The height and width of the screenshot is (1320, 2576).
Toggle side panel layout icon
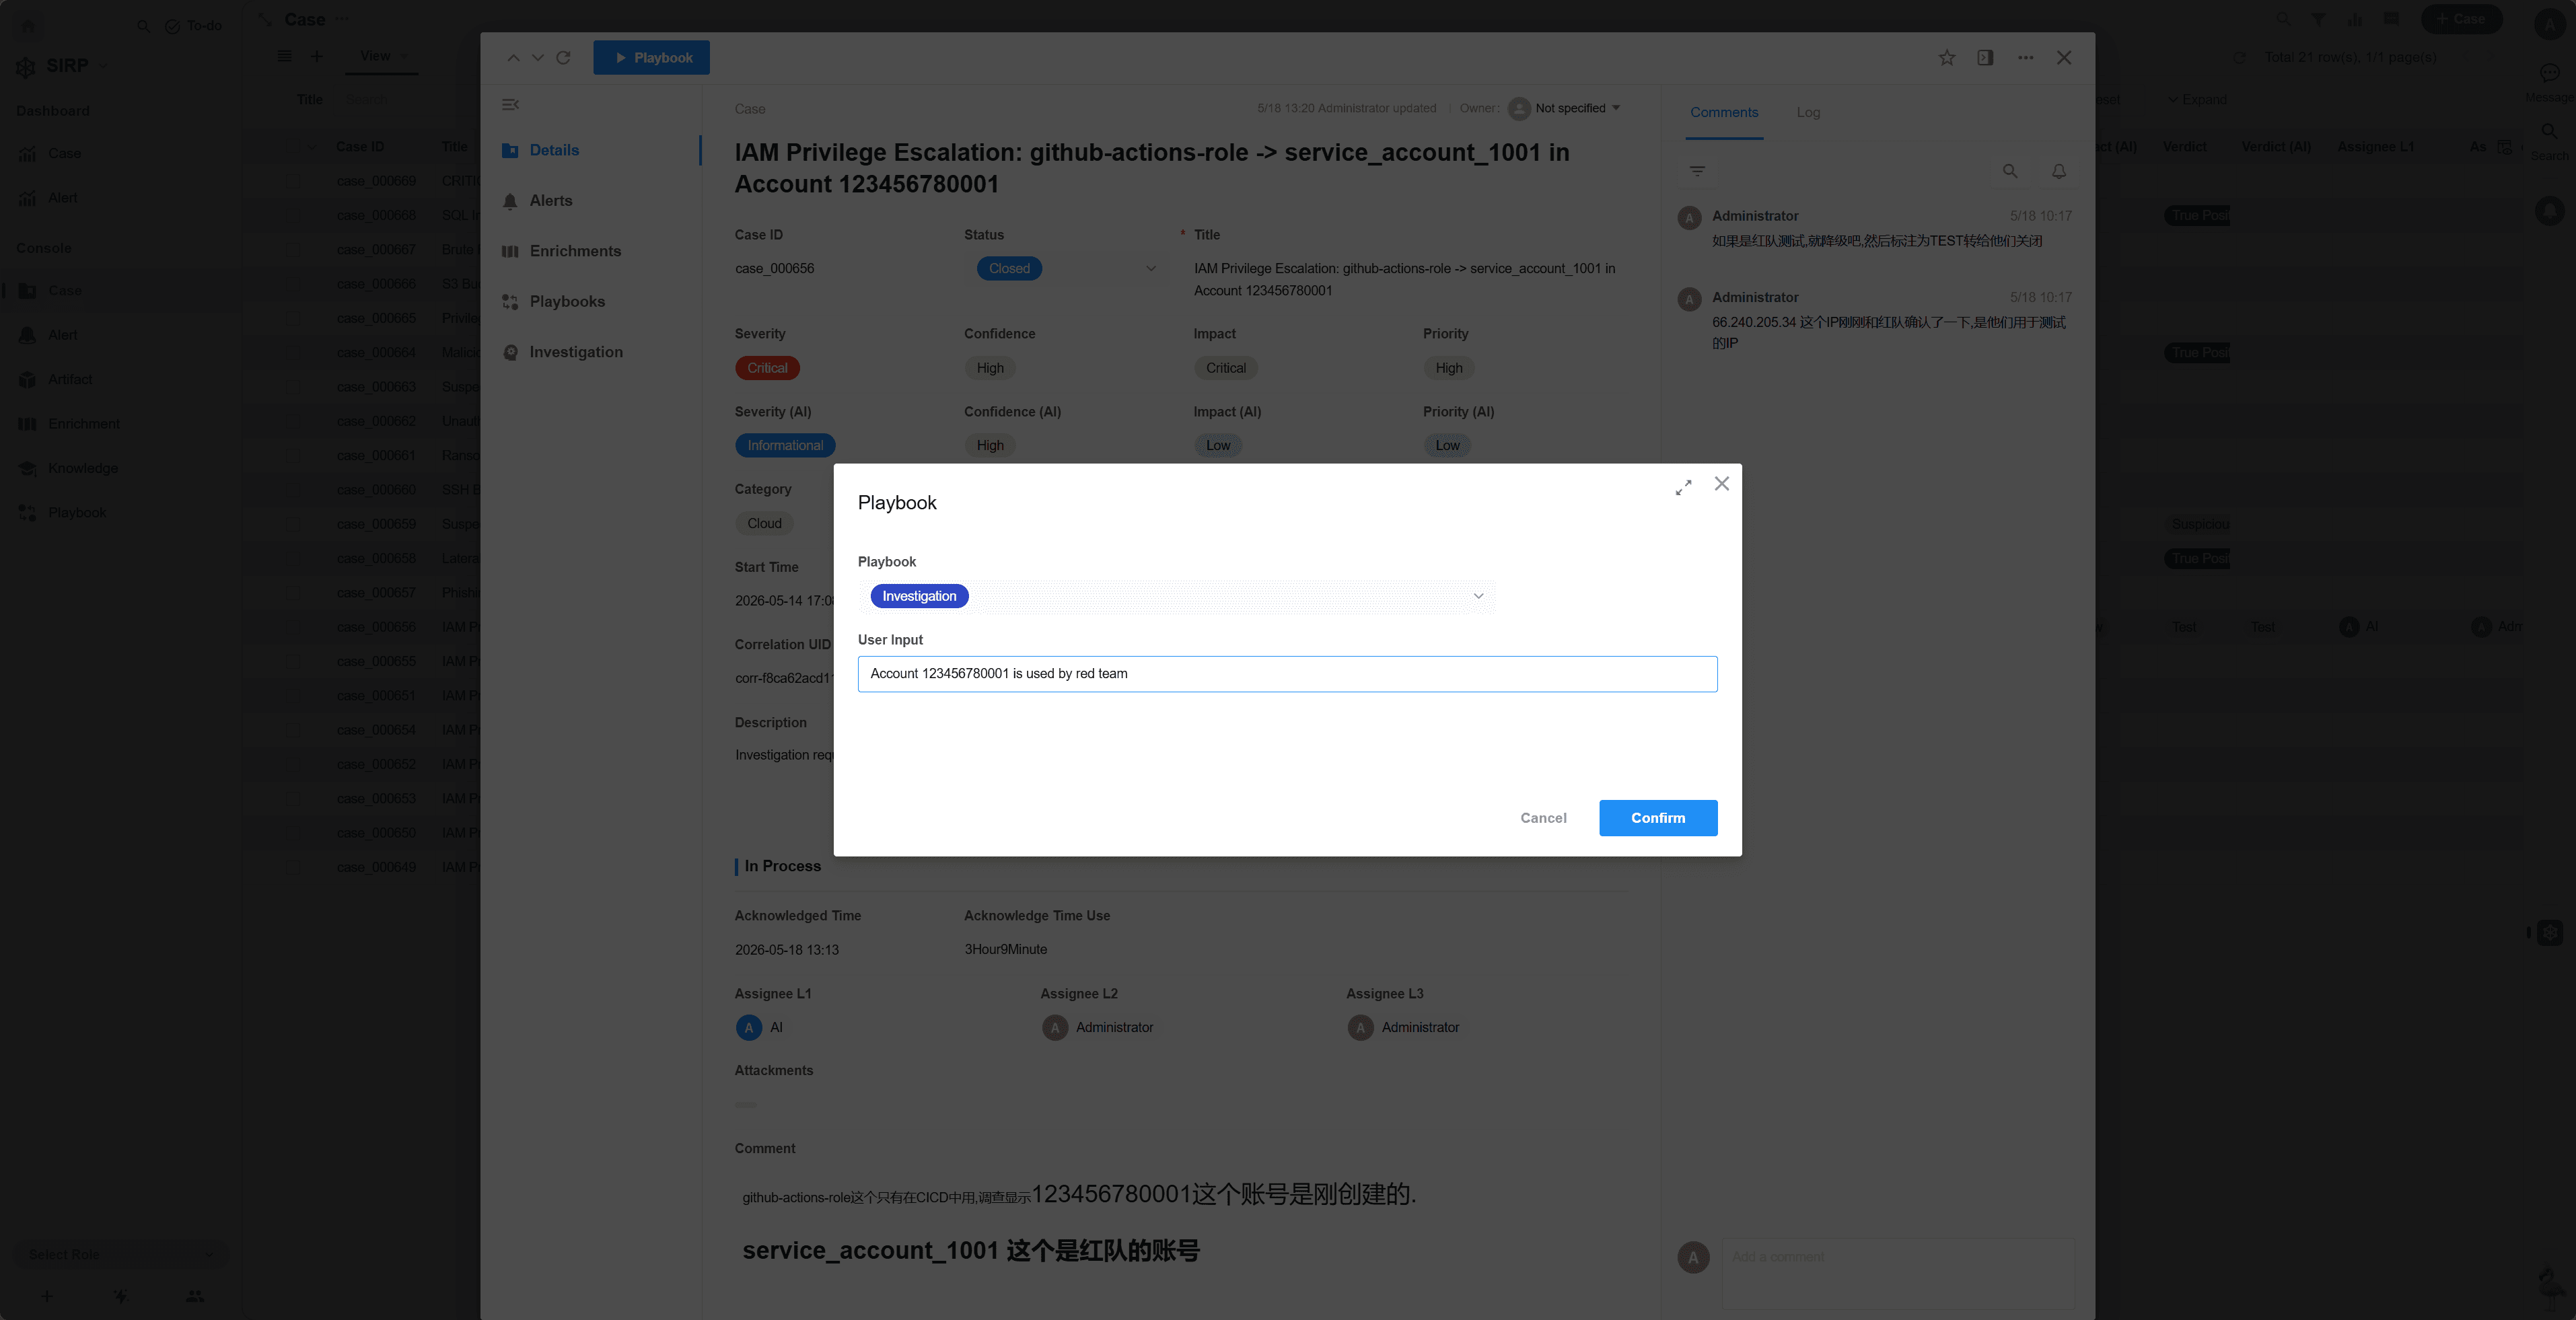(1985, 58)
